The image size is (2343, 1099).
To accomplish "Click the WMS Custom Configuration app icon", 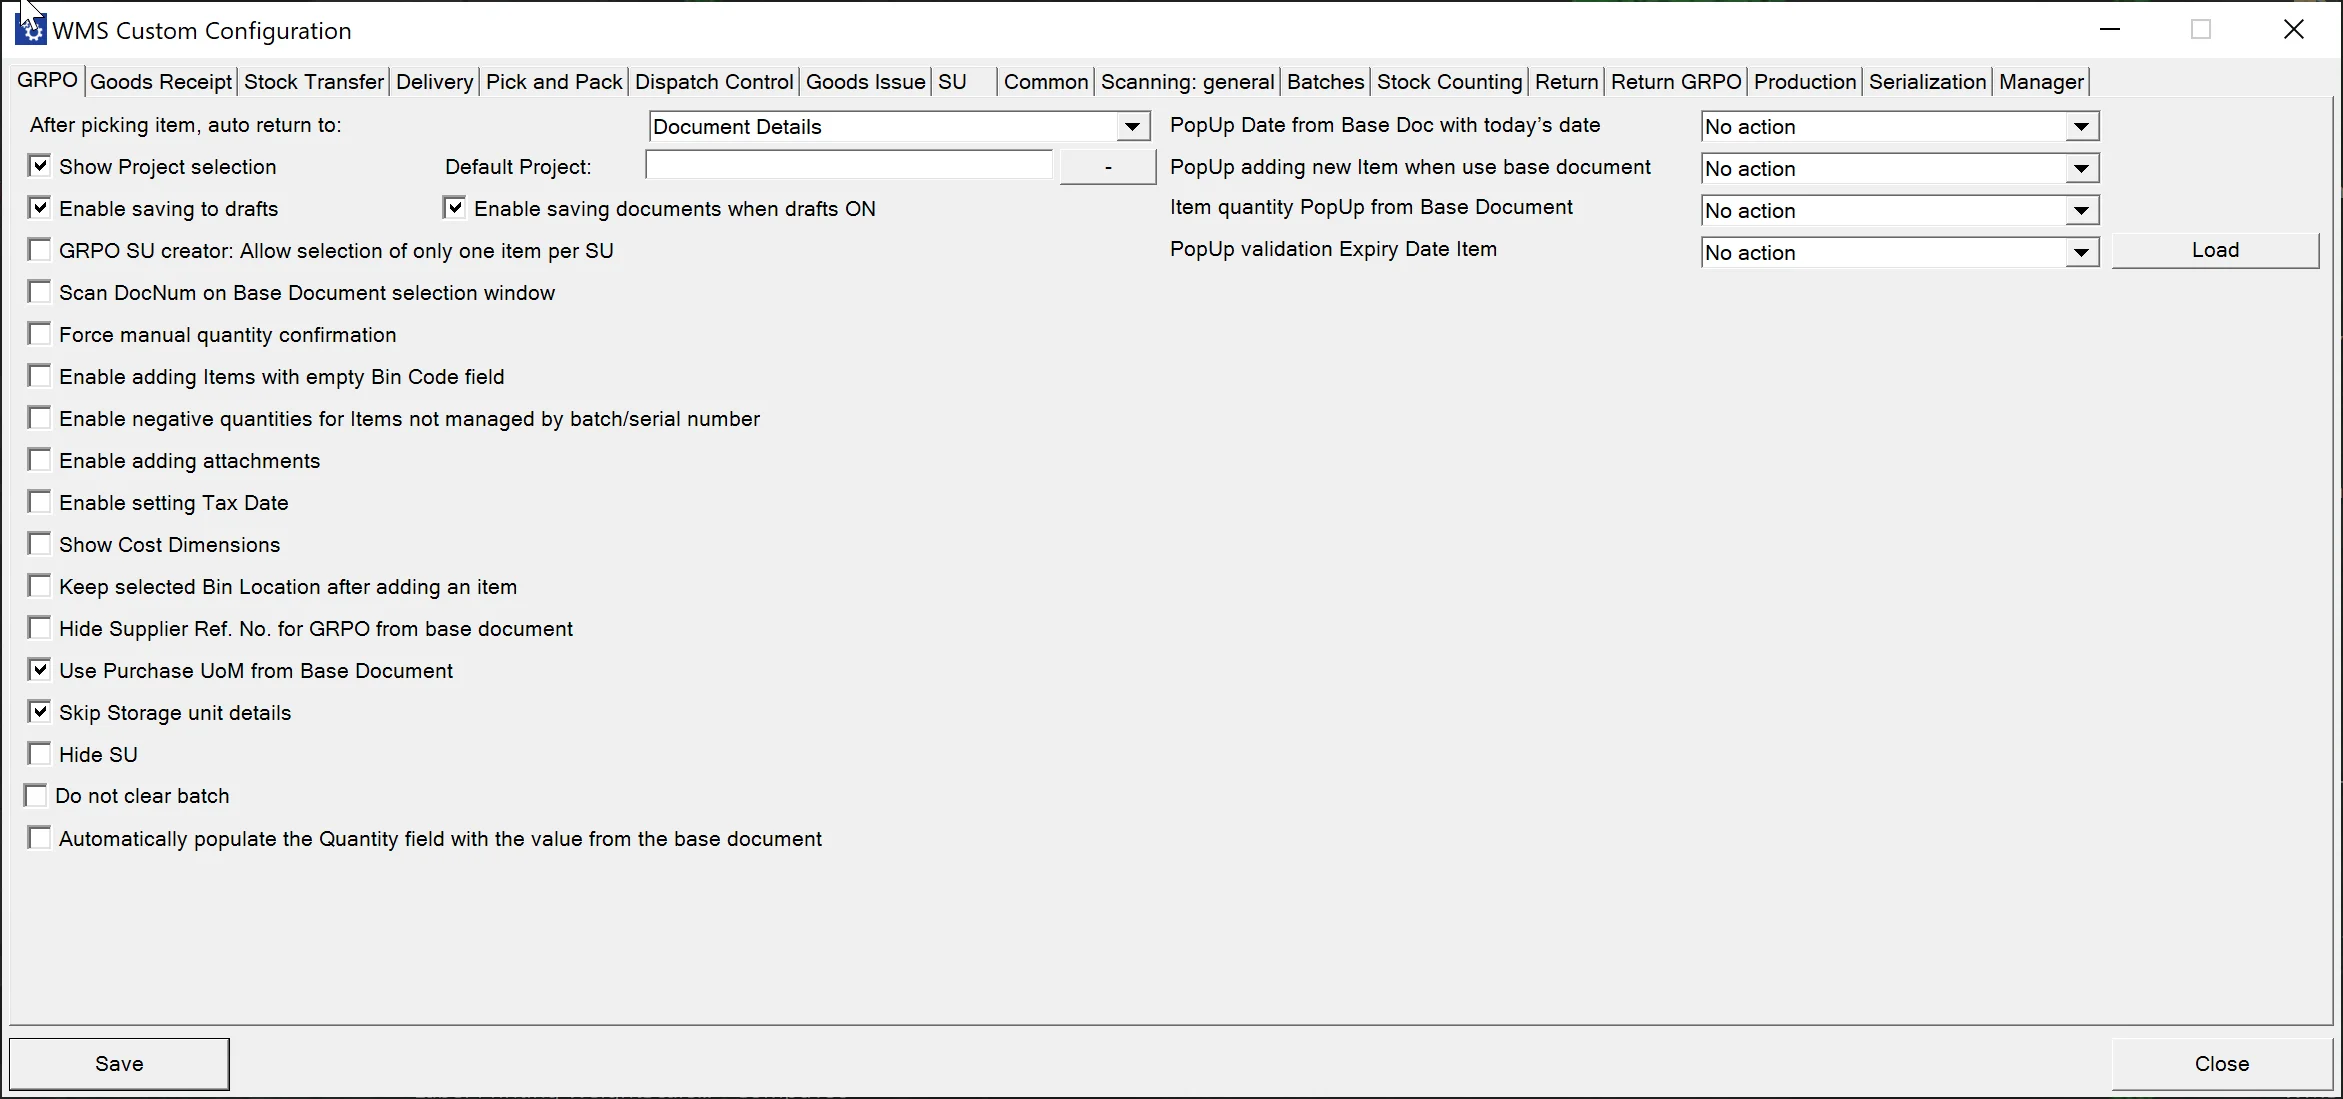I will click(31, 29).
